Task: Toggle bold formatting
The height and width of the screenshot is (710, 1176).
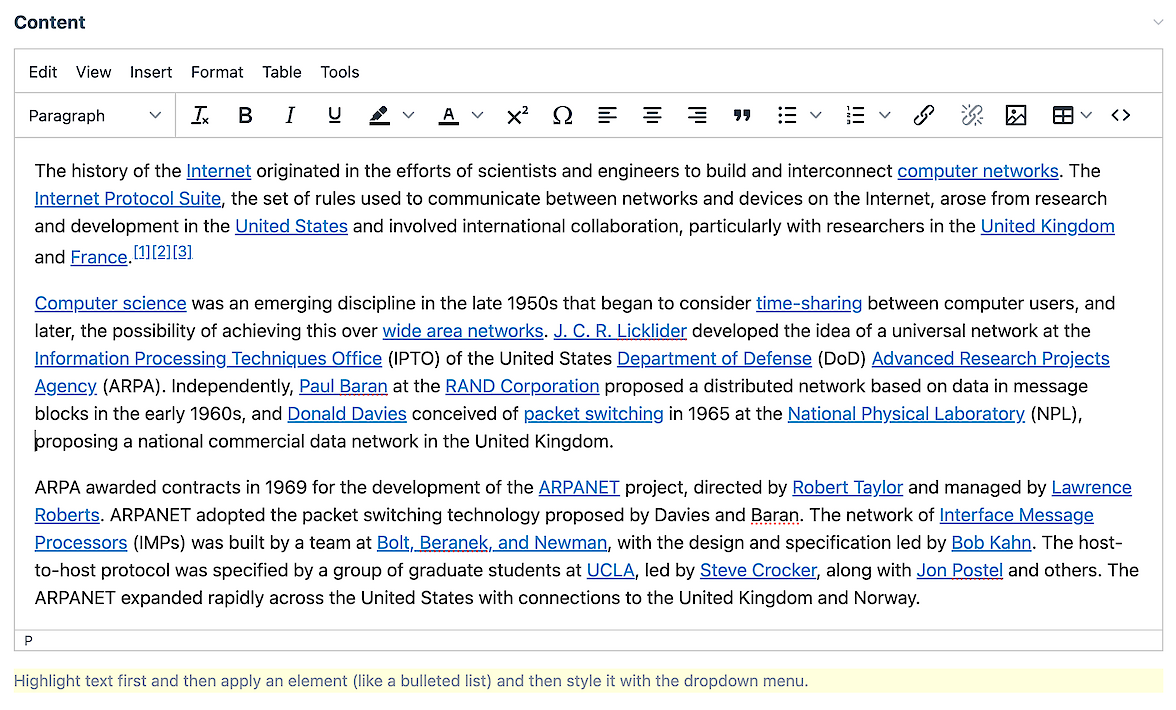Action: 245,116
